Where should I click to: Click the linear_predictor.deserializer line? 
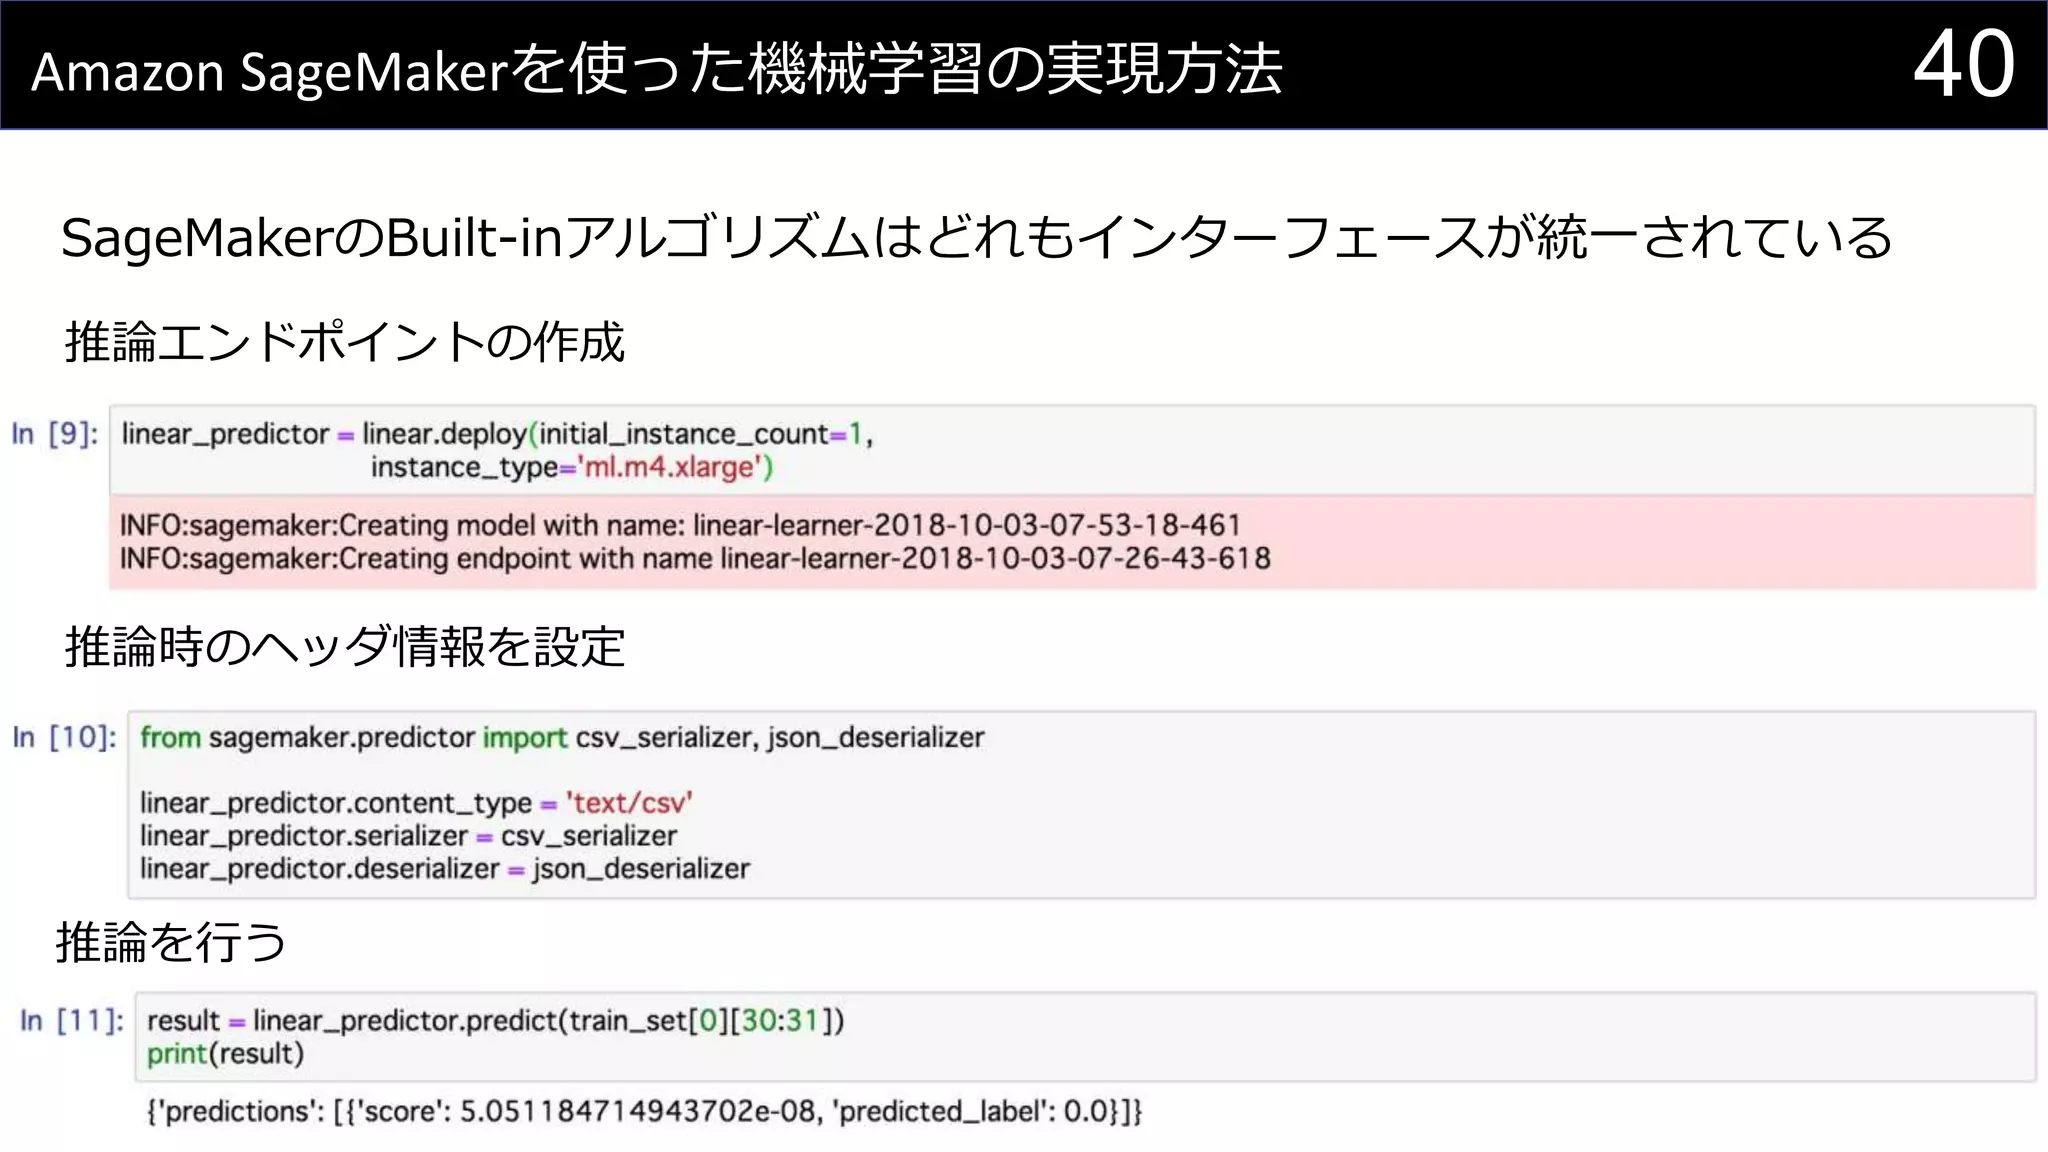tap(444, 869)
